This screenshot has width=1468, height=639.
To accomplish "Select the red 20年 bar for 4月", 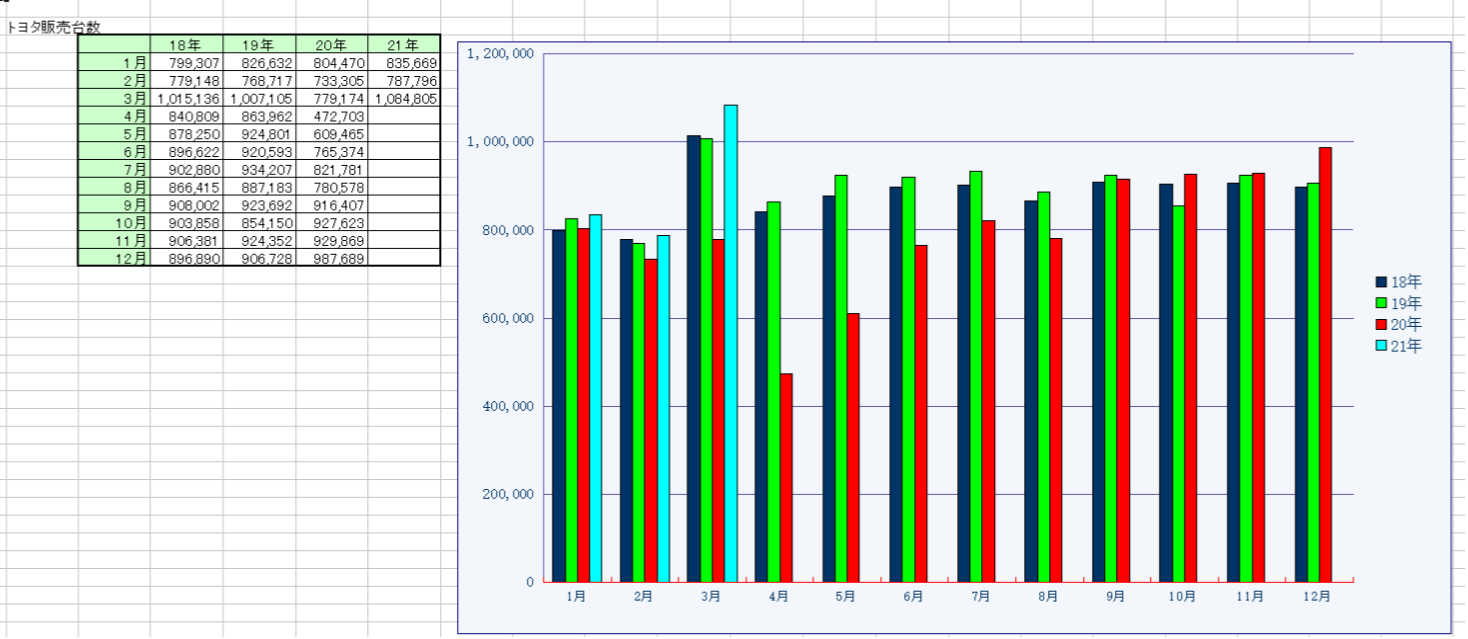I will 786,478.
